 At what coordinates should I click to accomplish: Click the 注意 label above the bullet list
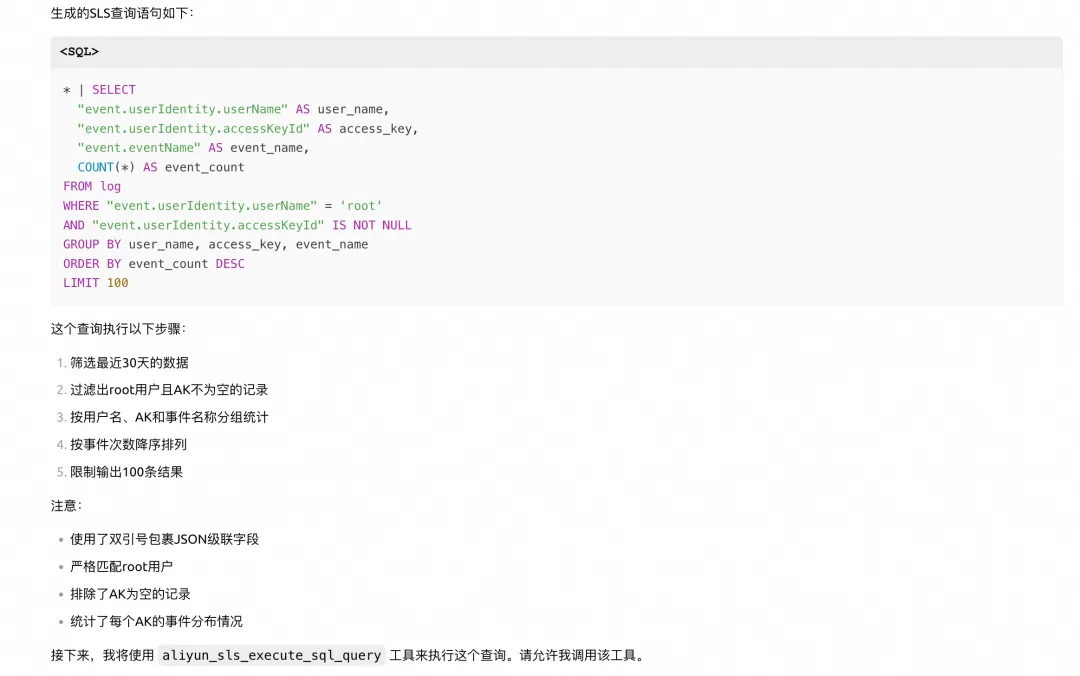click(66, 506)
